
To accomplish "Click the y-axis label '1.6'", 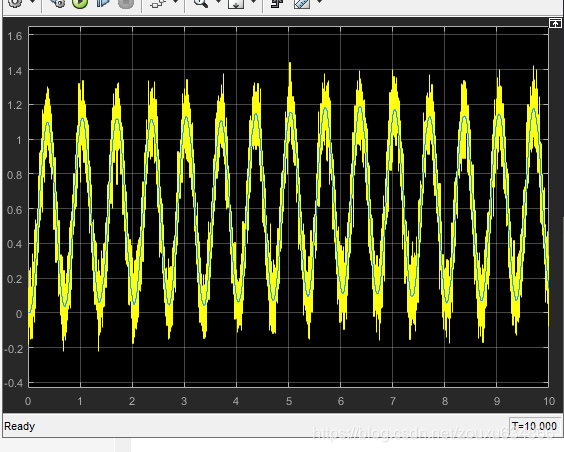I will 15,36.
